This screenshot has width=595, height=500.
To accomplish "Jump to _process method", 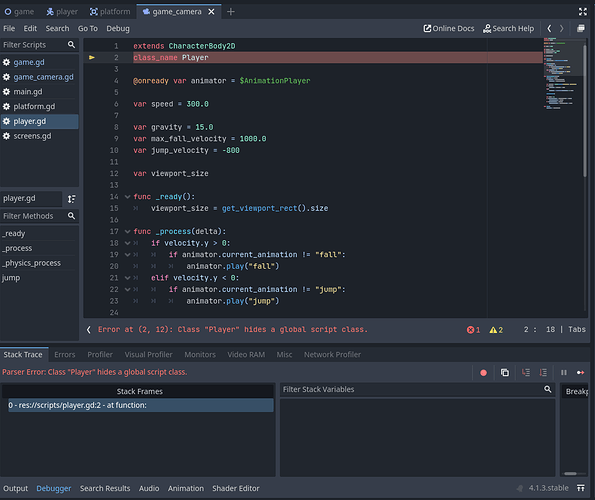I will pyautogui.click(x=39, y=248).
